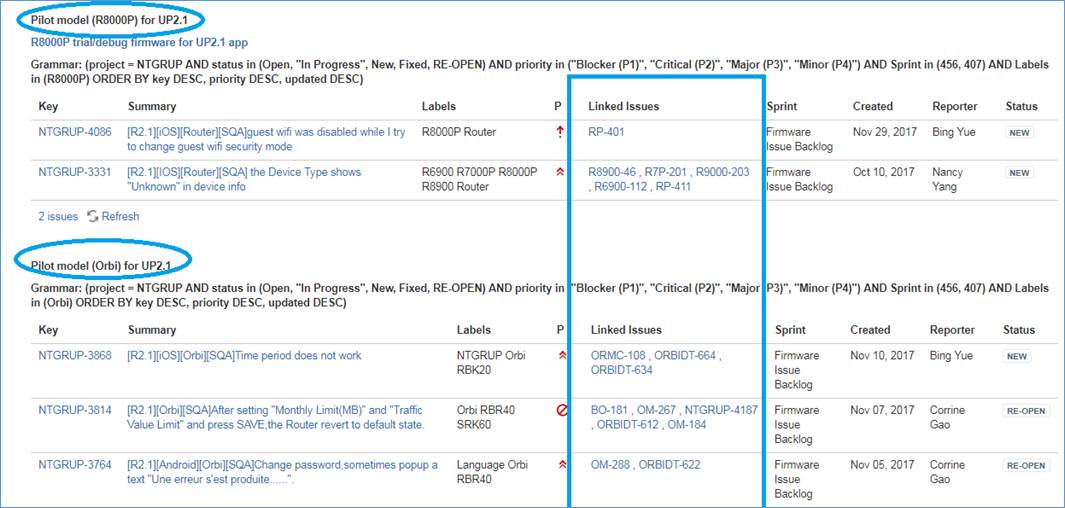The height and width of the screenshot is (508, 1065).
Task: Click the priority icon for NTGRUP-3868
Action: click(x=561, y=355)
